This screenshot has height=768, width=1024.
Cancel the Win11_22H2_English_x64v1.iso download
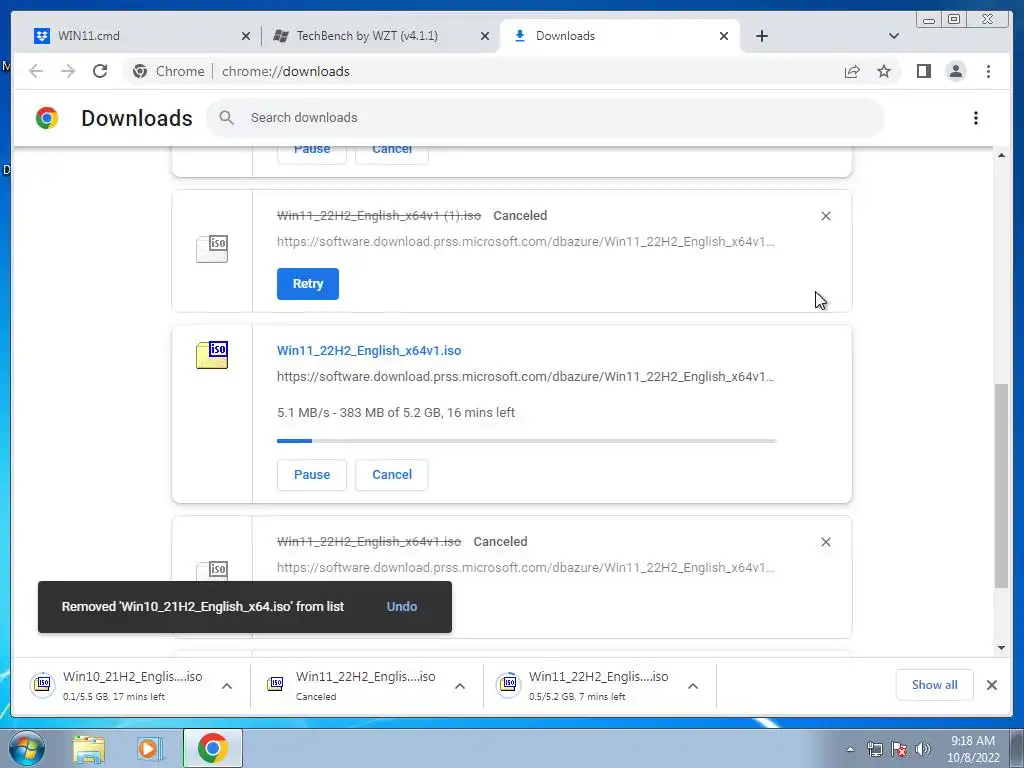tap(392, 475)
